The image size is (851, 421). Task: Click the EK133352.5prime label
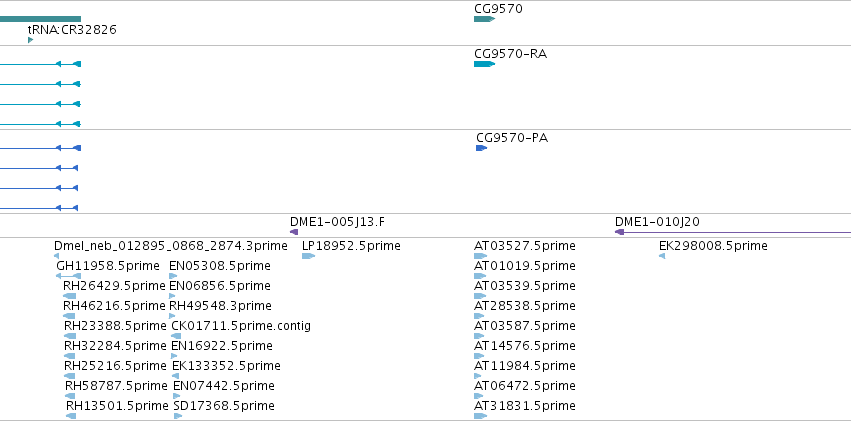tap(226, 366)
